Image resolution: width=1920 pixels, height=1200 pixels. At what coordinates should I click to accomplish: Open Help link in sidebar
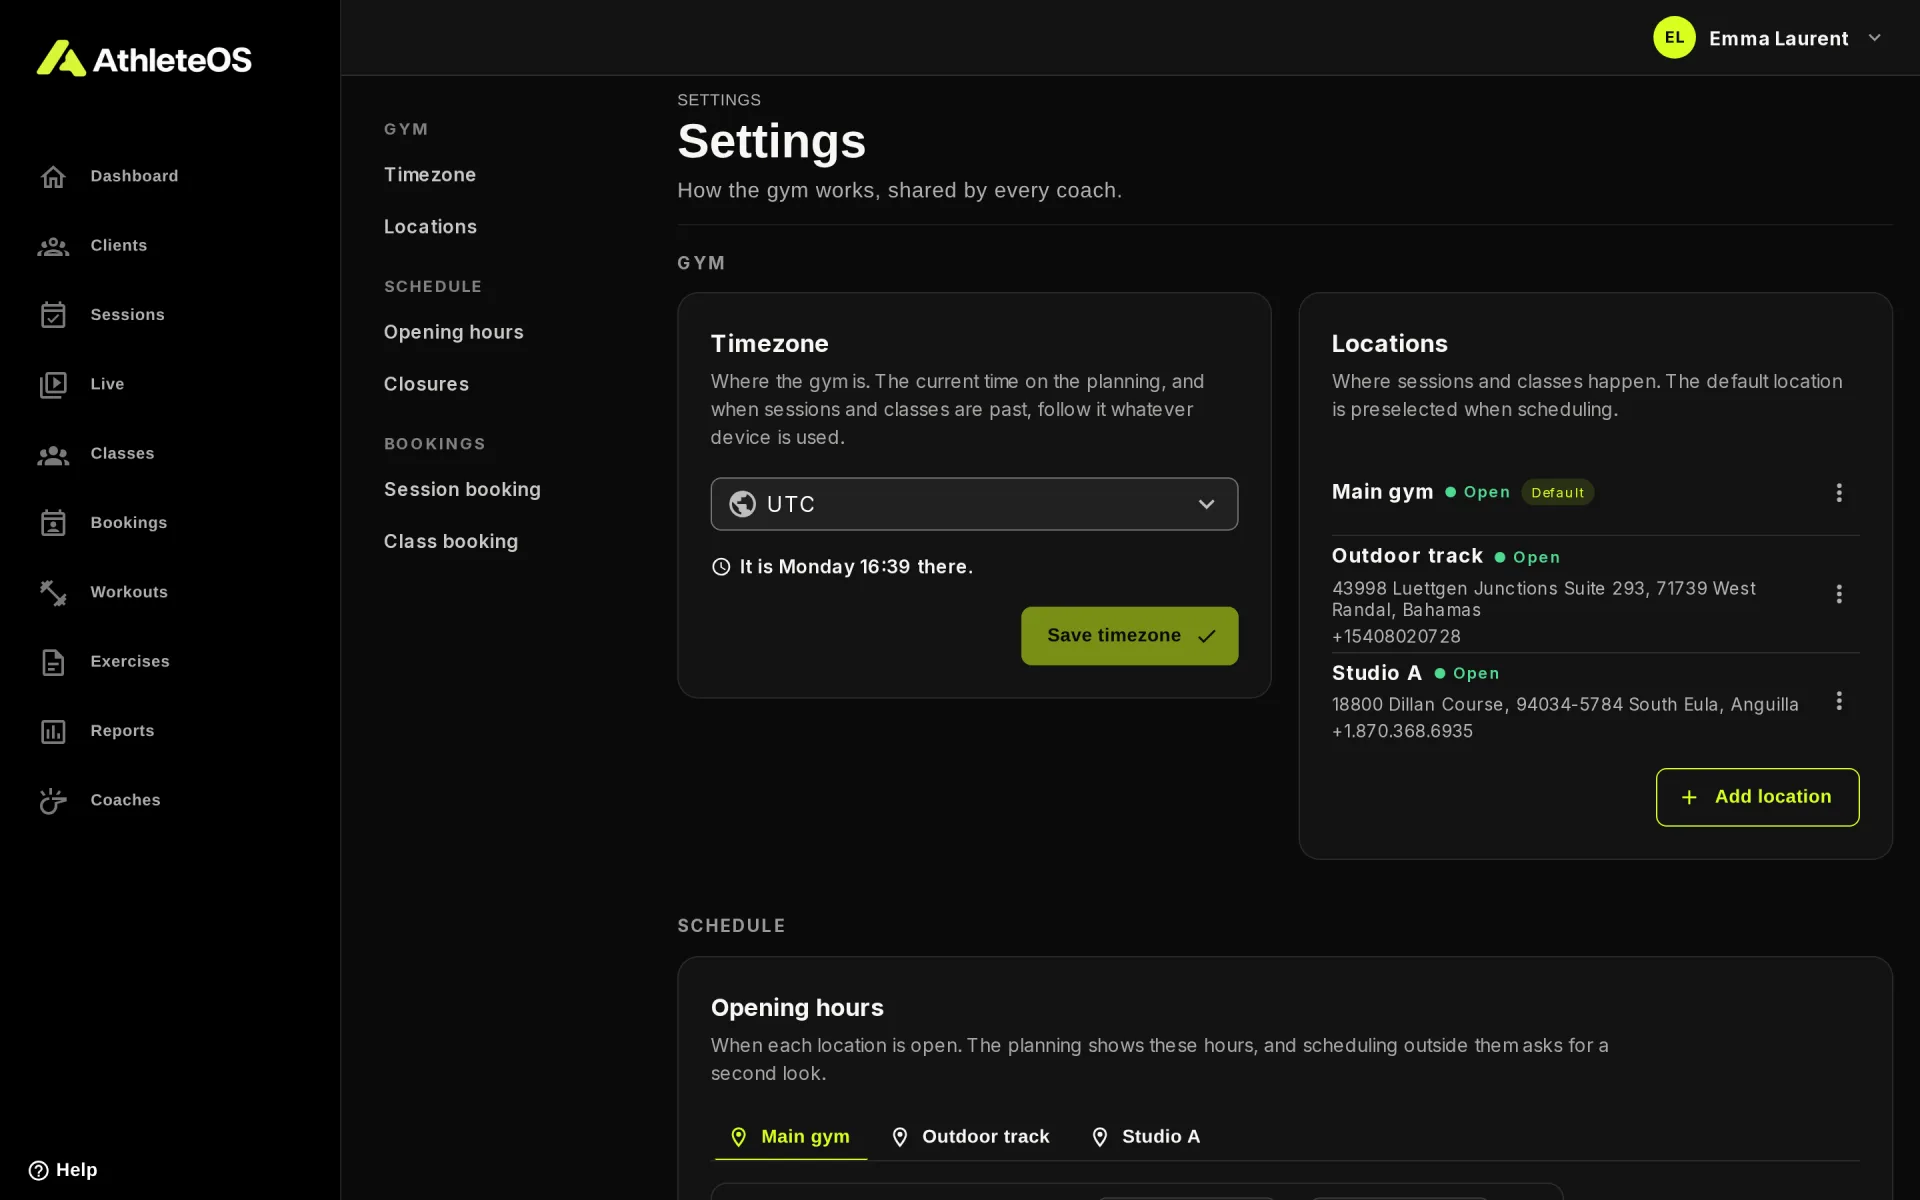tap(63, 1170)
